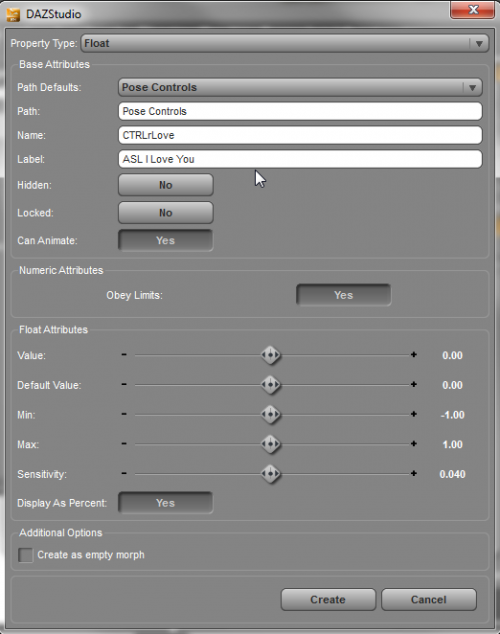Click the plus icon on Sensitivity slider
Viewport: 500px width, 634px height.
(x=414, y=473)
